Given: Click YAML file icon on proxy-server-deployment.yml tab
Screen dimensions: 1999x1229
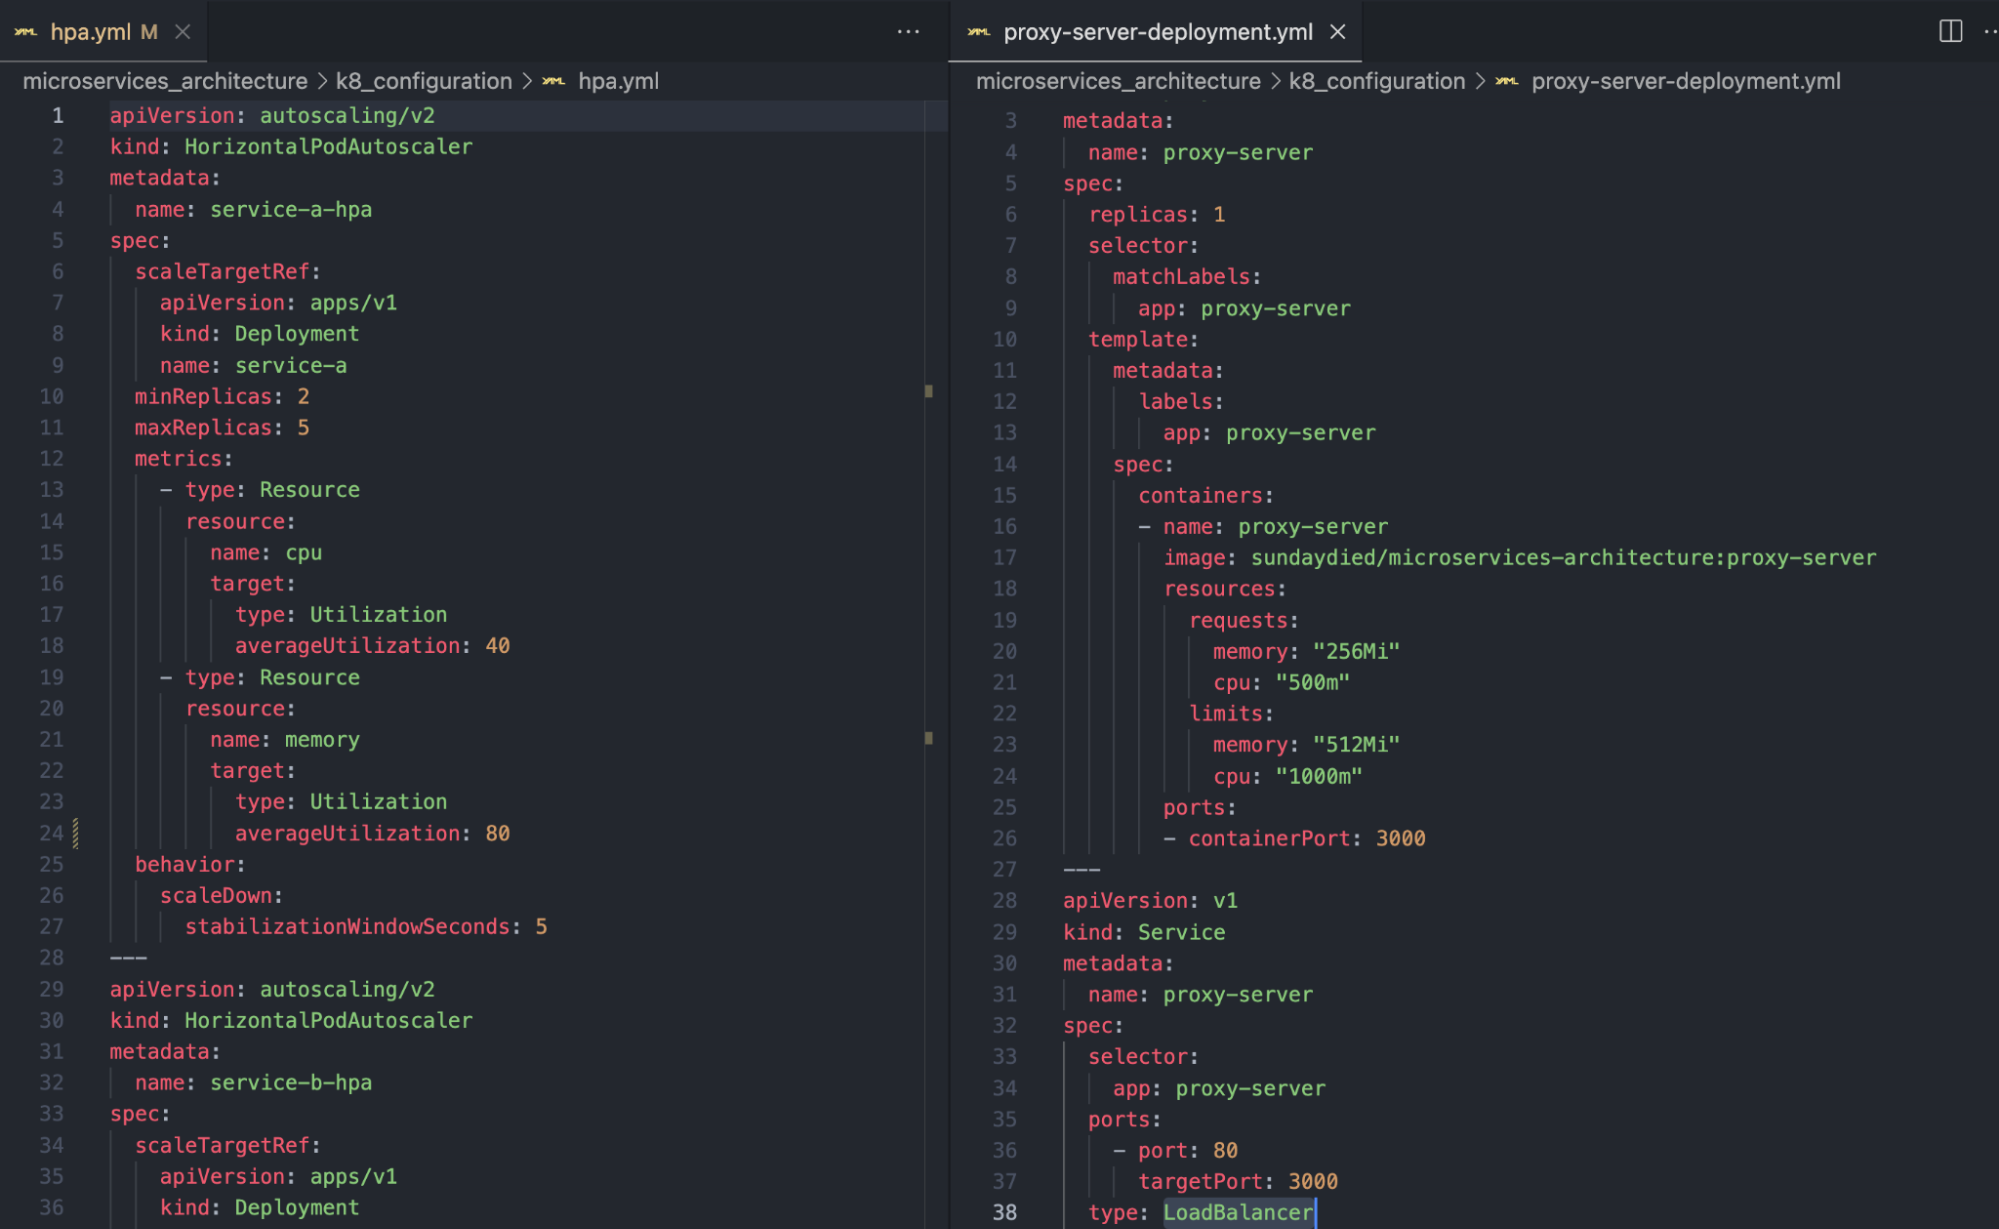Looking at the screenshot, I should point(979,32).
